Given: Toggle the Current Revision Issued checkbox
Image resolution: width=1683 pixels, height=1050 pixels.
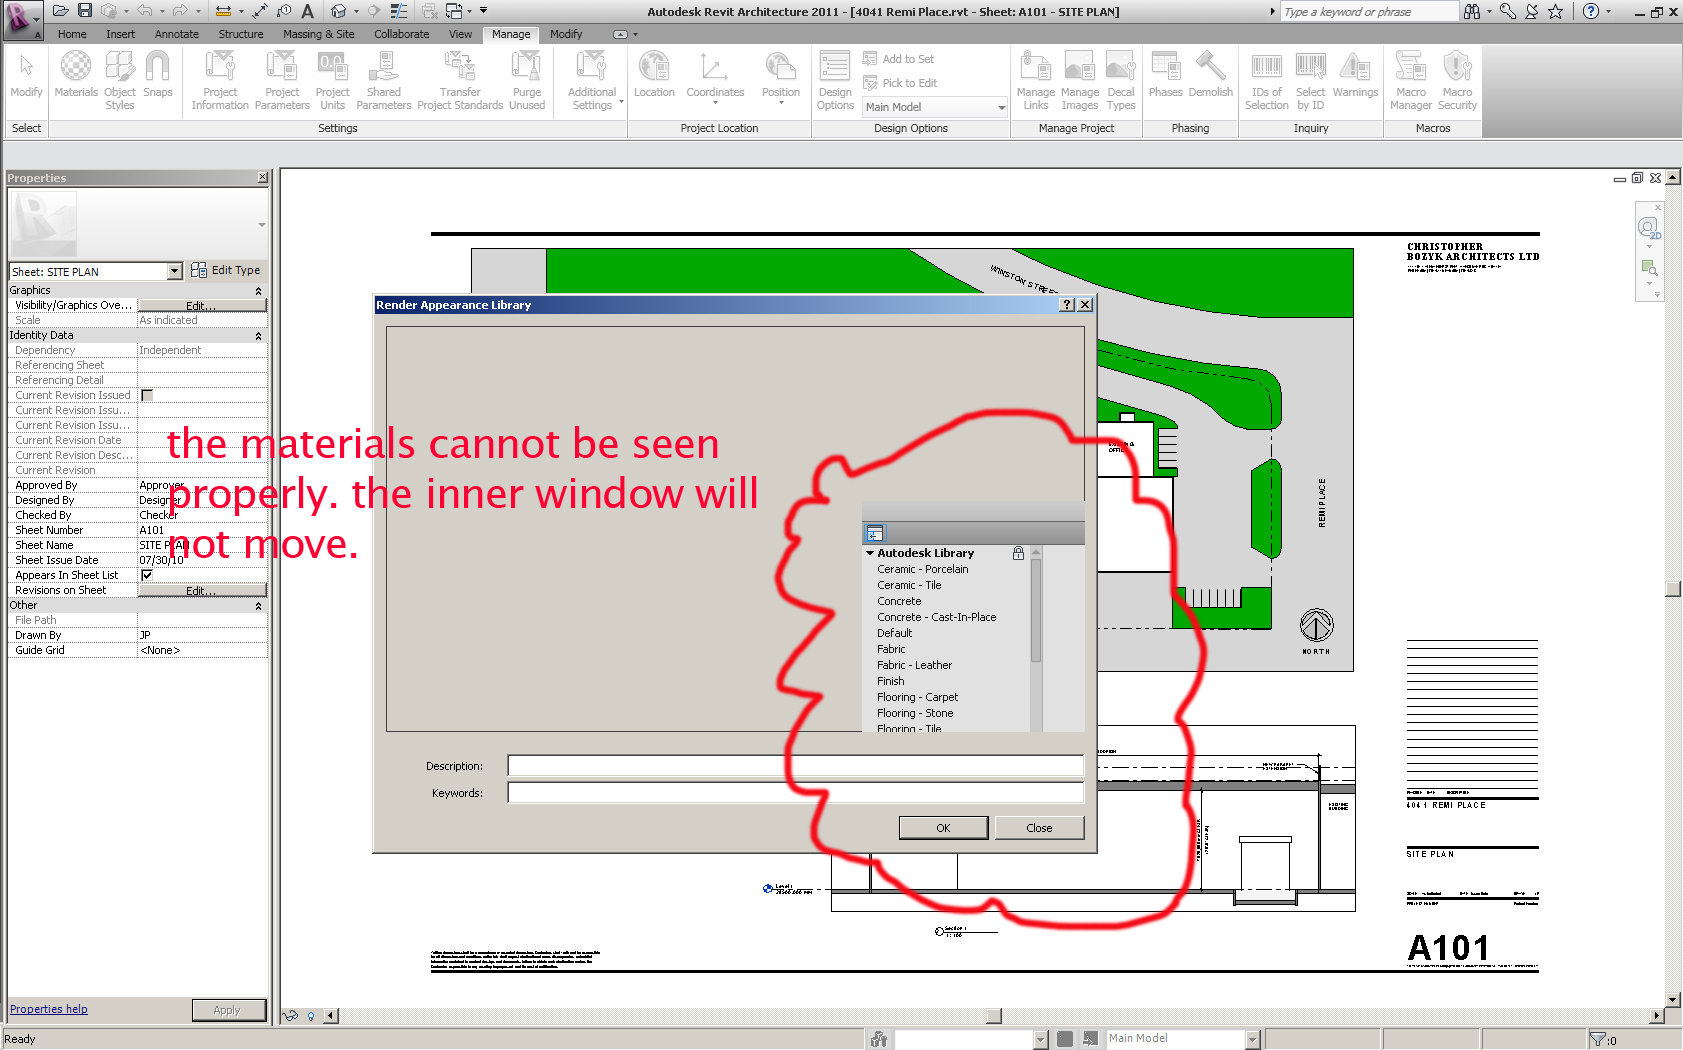Looking at the screenshot, I should coord(147,395).
